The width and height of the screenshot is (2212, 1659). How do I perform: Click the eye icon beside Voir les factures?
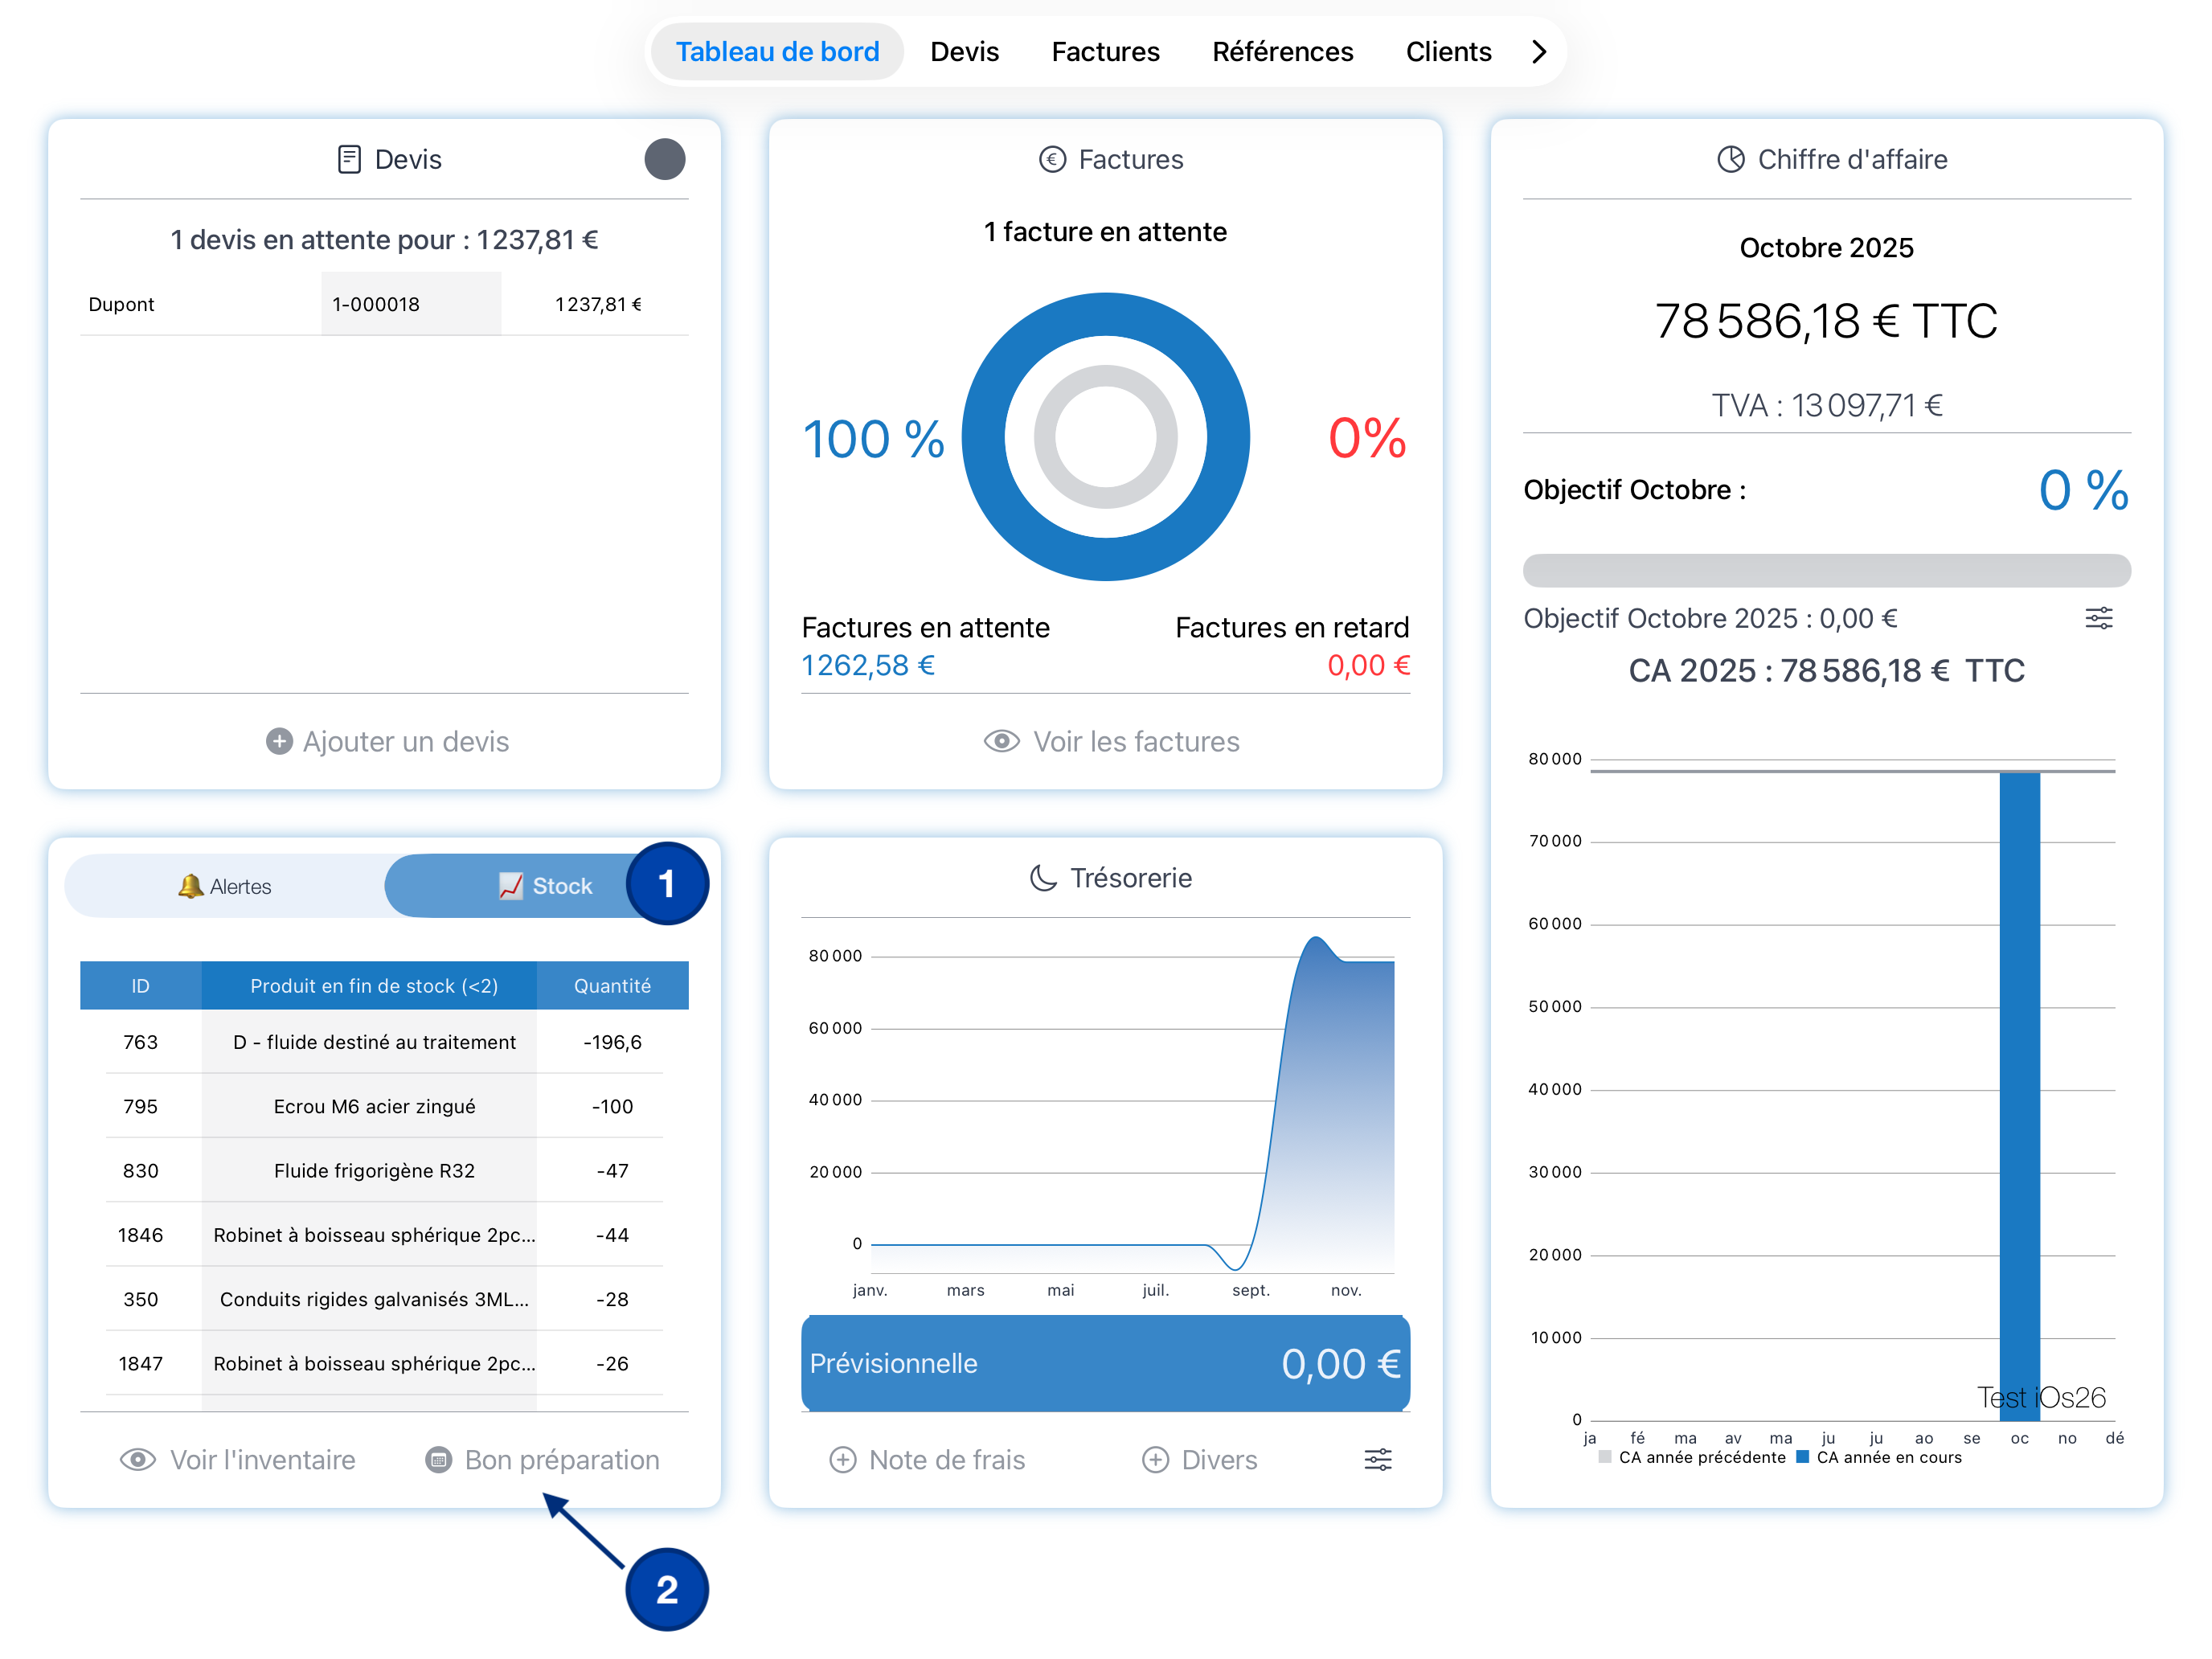(1001, 741)
